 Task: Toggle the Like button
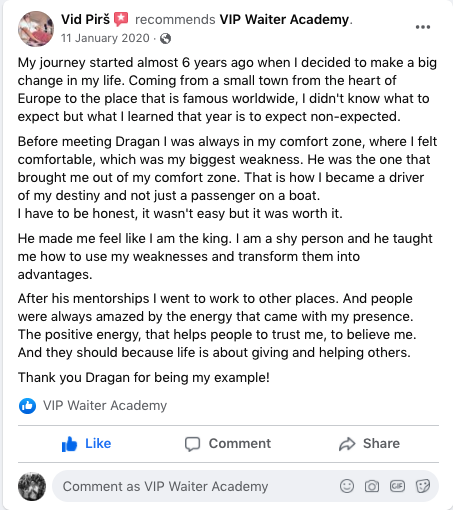(87, 444)
